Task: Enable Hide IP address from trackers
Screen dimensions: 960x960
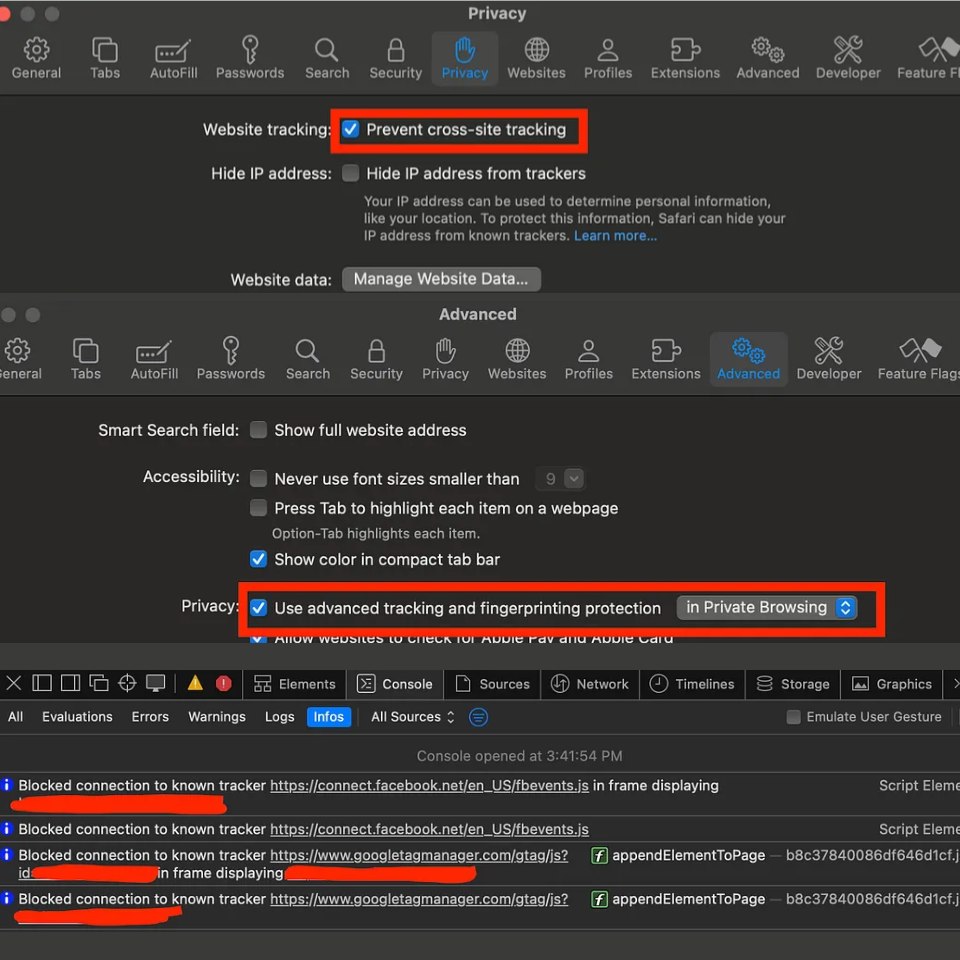Action: [350, 173]
